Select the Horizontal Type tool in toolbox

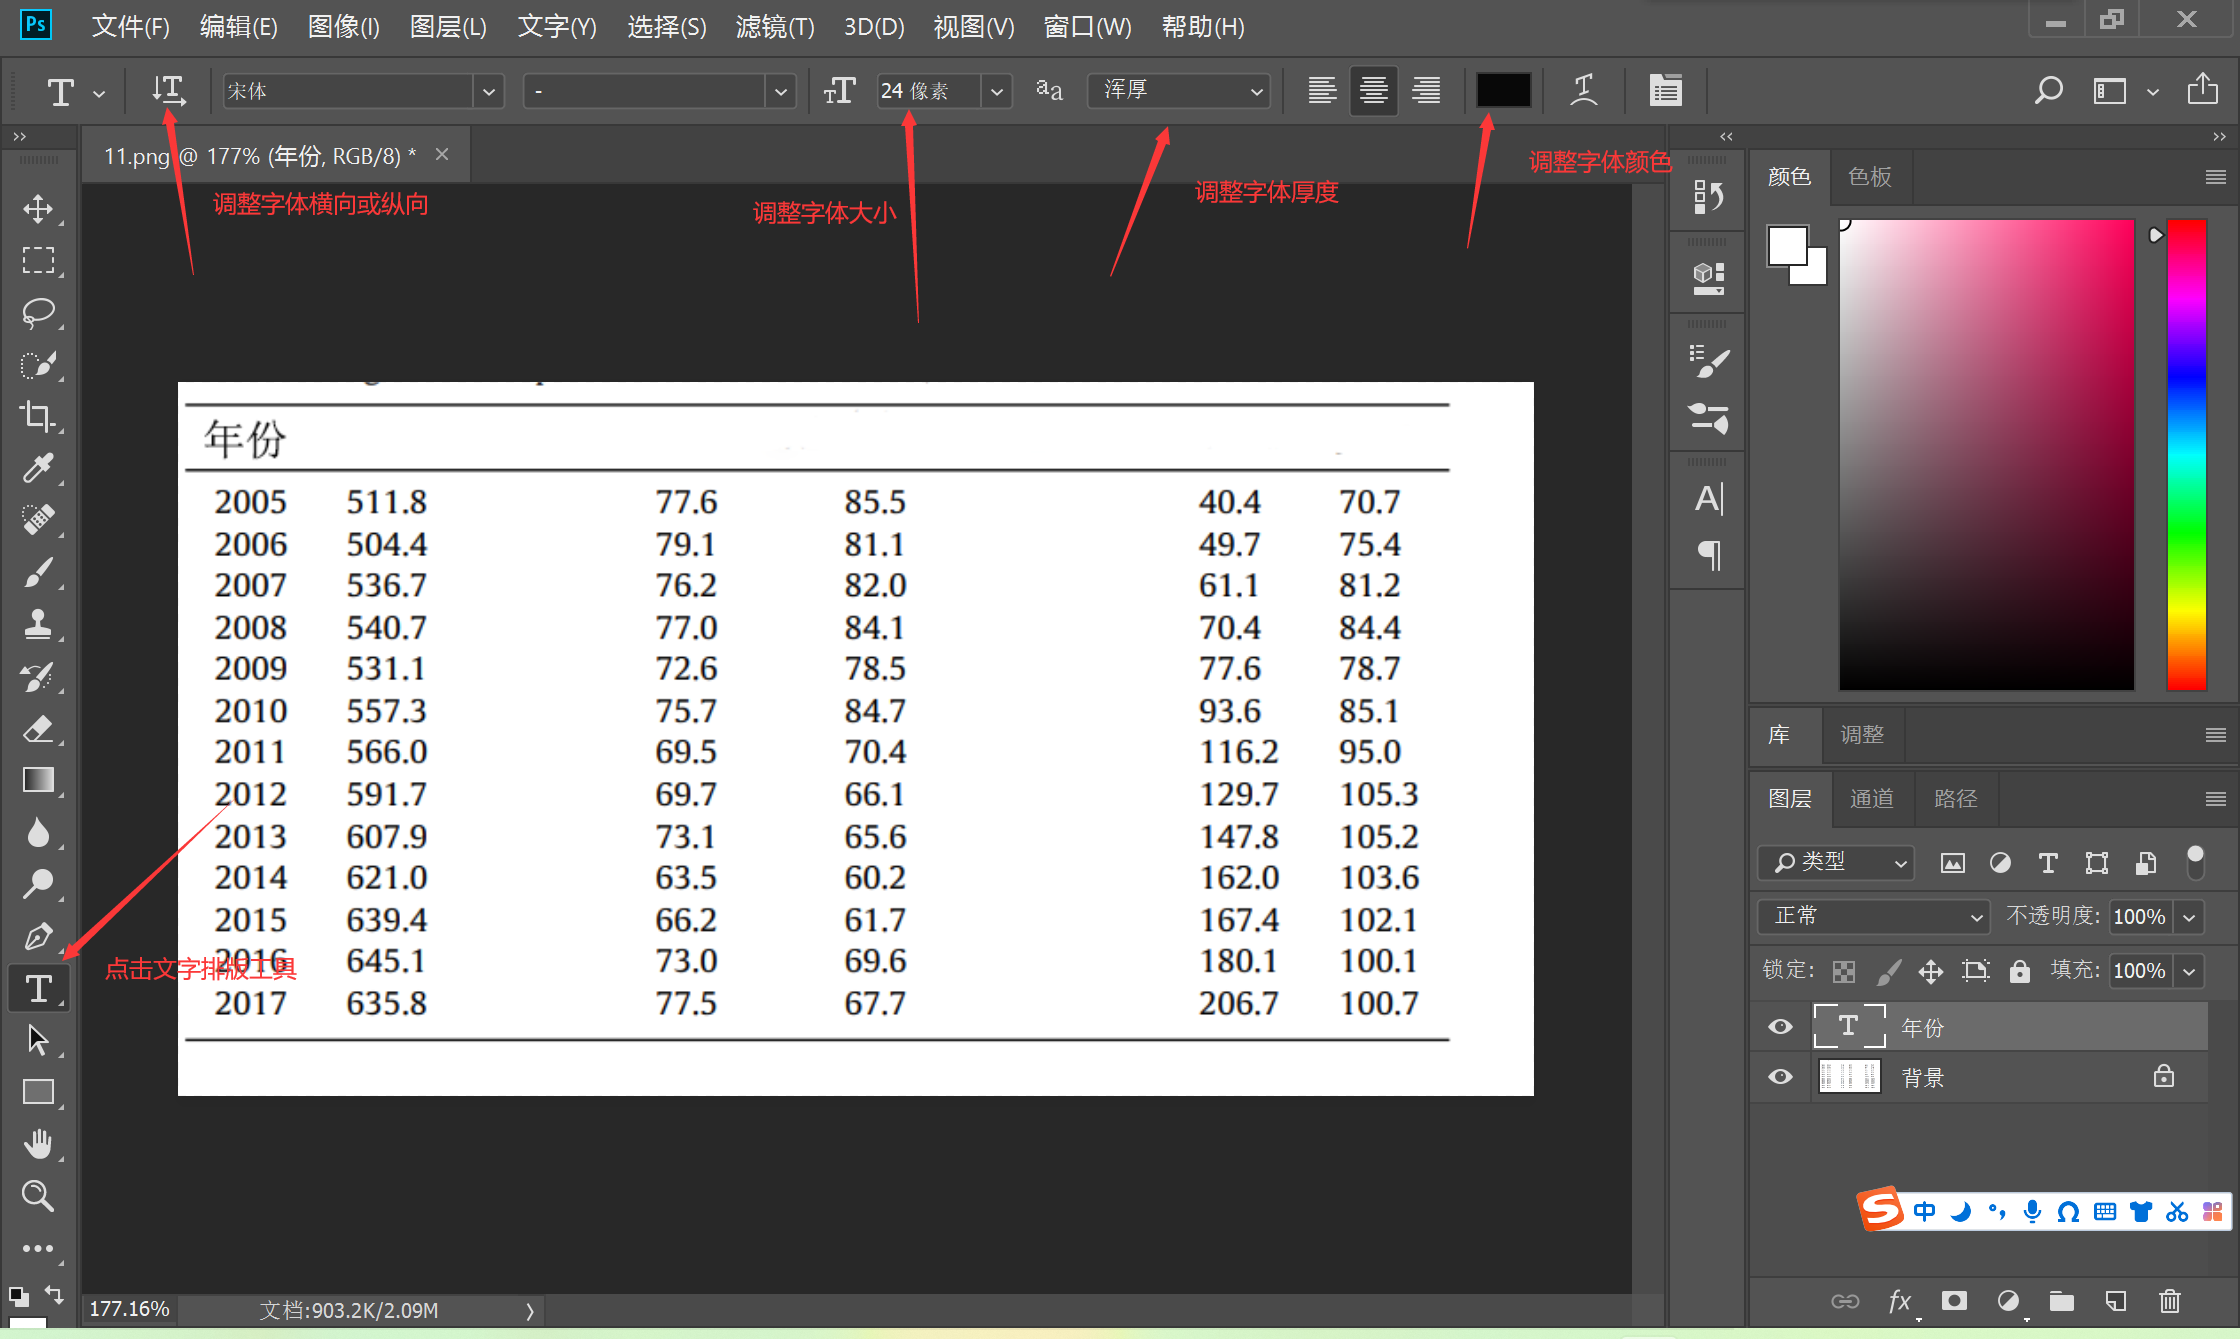pyautogui.click(x=38, y=989)
